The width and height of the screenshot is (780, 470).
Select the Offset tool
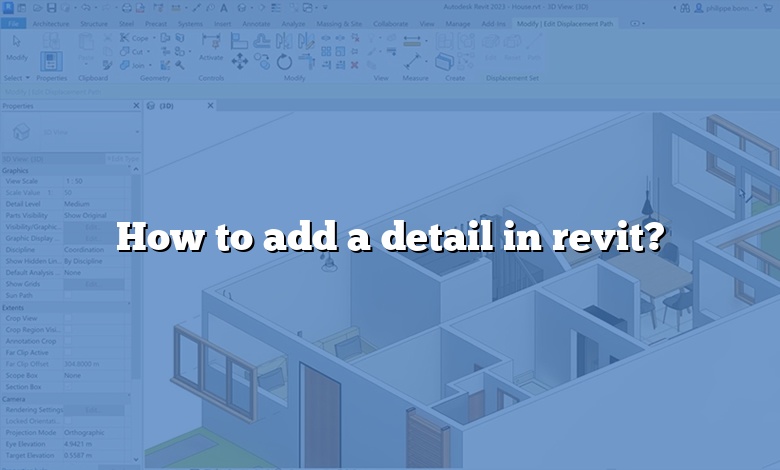[262, 41]
